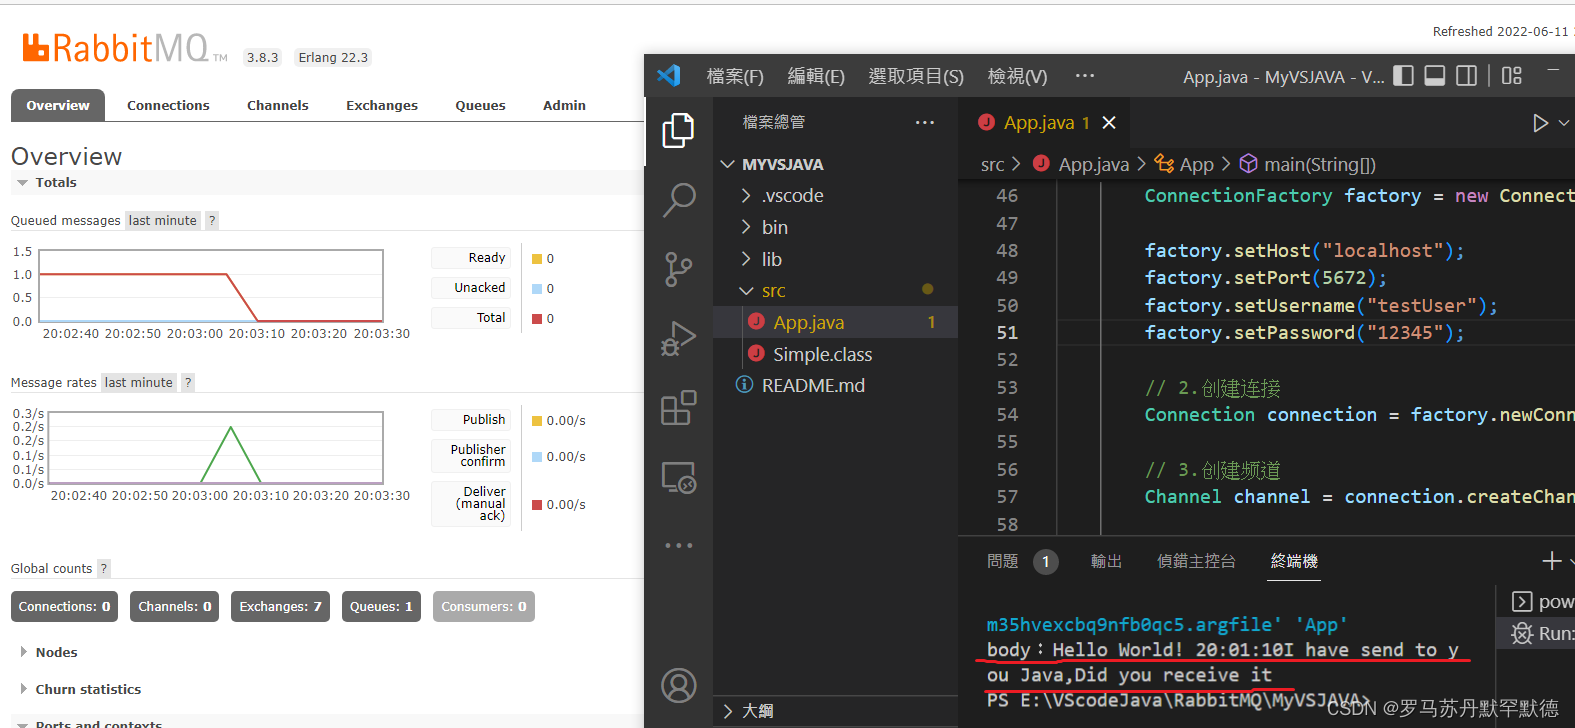The width and height of the screenshot is (1575, 728).
Task: Select the pow terminal instance
Action: (x=1541, y=601)
